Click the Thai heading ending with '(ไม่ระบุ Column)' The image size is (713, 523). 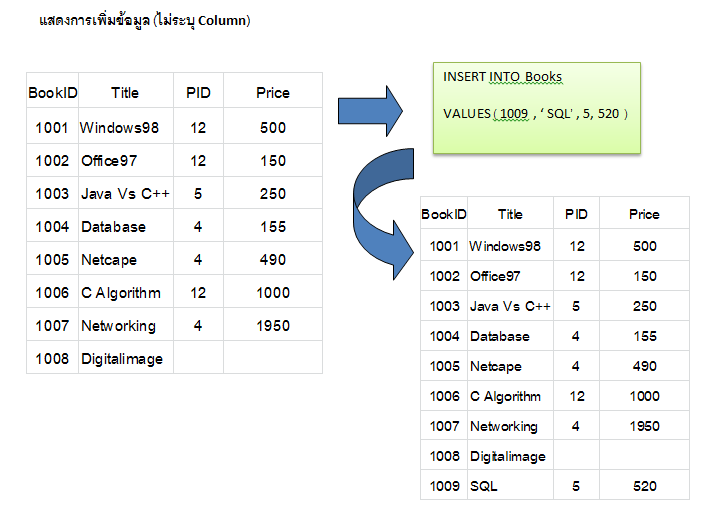point(145,20)
